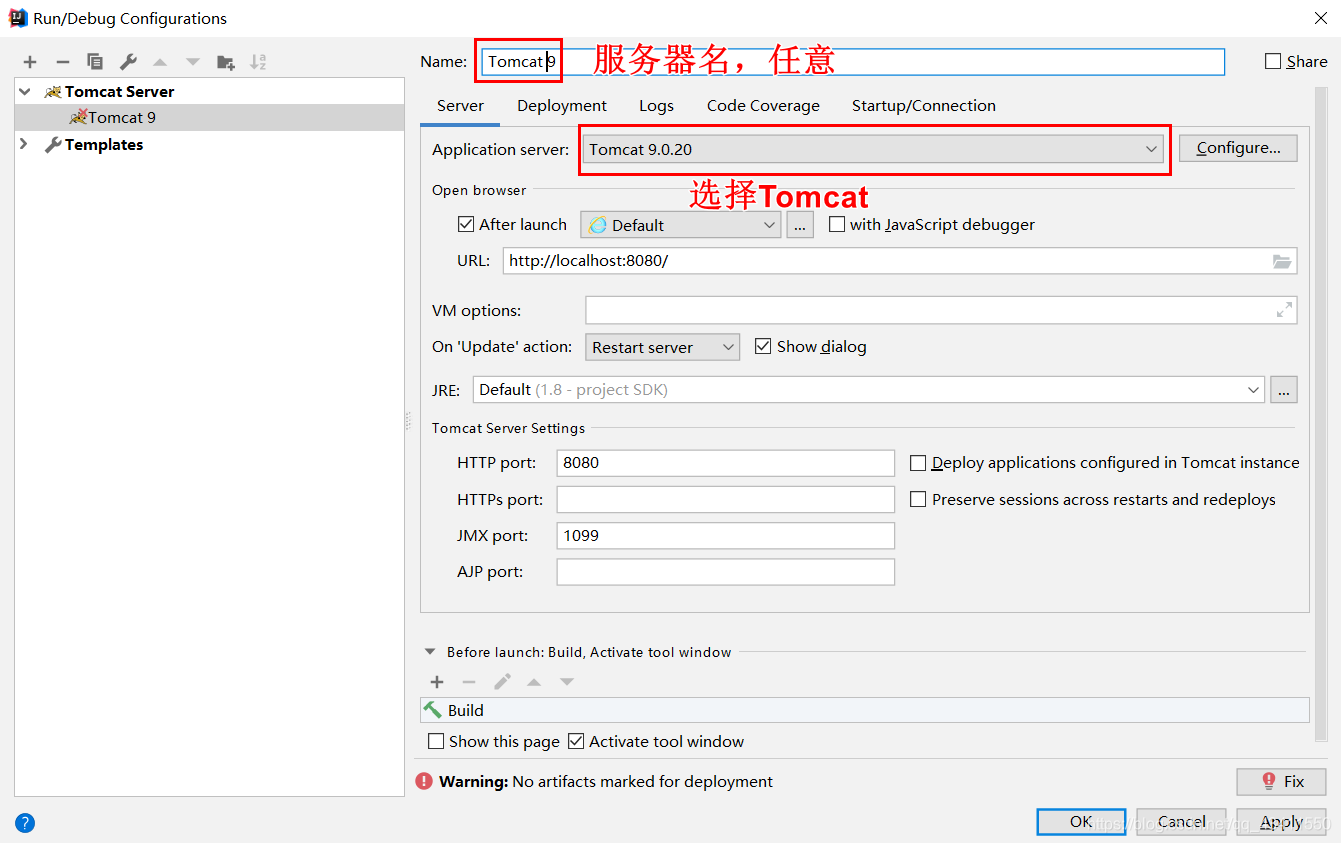Open the Default browser dropdown
The height and width of the screenshot is (843, 1341).
pyautogui.click(x=680, y=225)
